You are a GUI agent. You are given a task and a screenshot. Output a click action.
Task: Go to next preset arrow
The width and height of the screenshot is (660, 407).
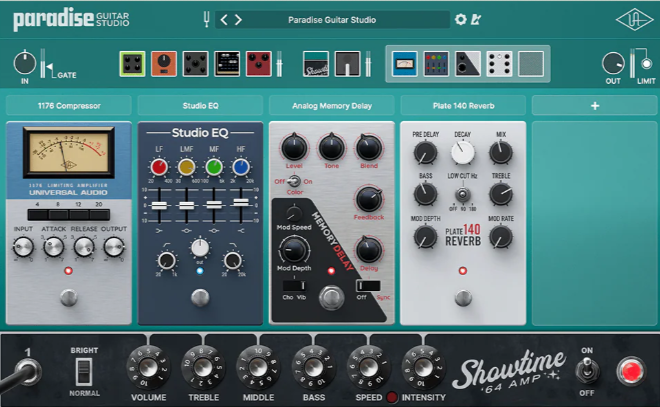238,20
